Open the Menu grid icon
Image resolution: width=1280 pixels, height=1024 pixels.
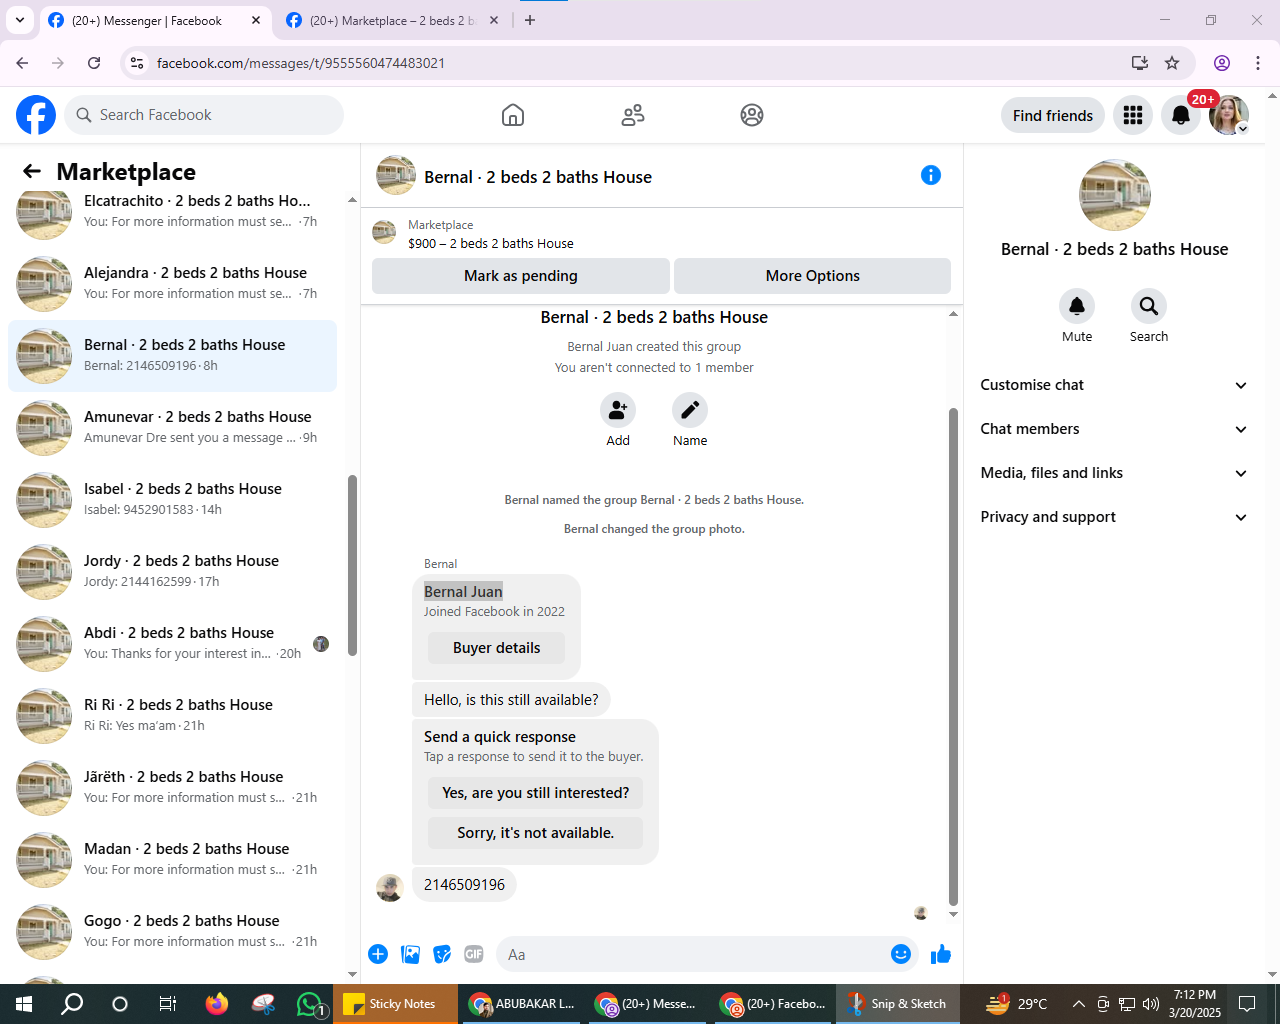click(x=1133, y=115)
